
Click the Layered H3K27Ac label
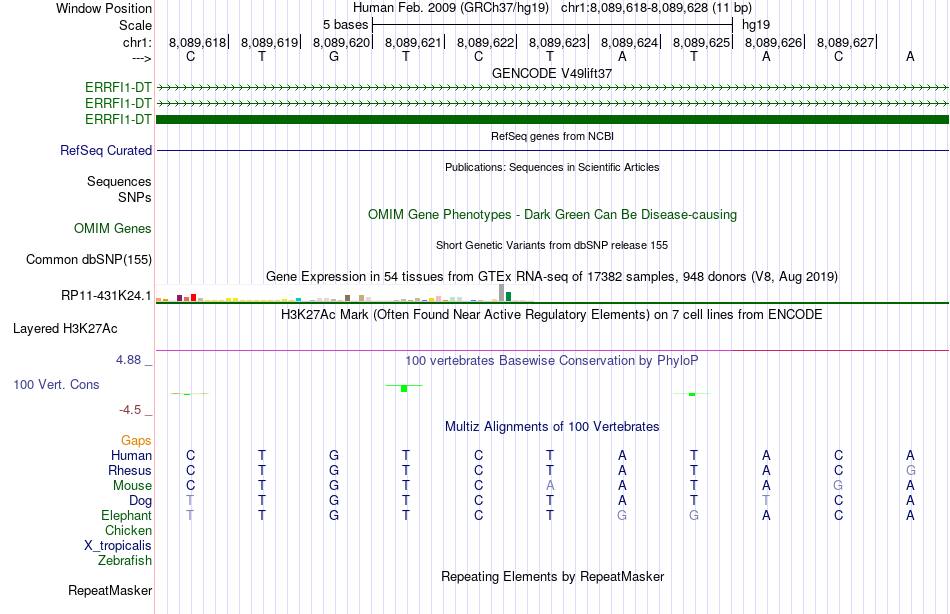click(x=65, y=329)
